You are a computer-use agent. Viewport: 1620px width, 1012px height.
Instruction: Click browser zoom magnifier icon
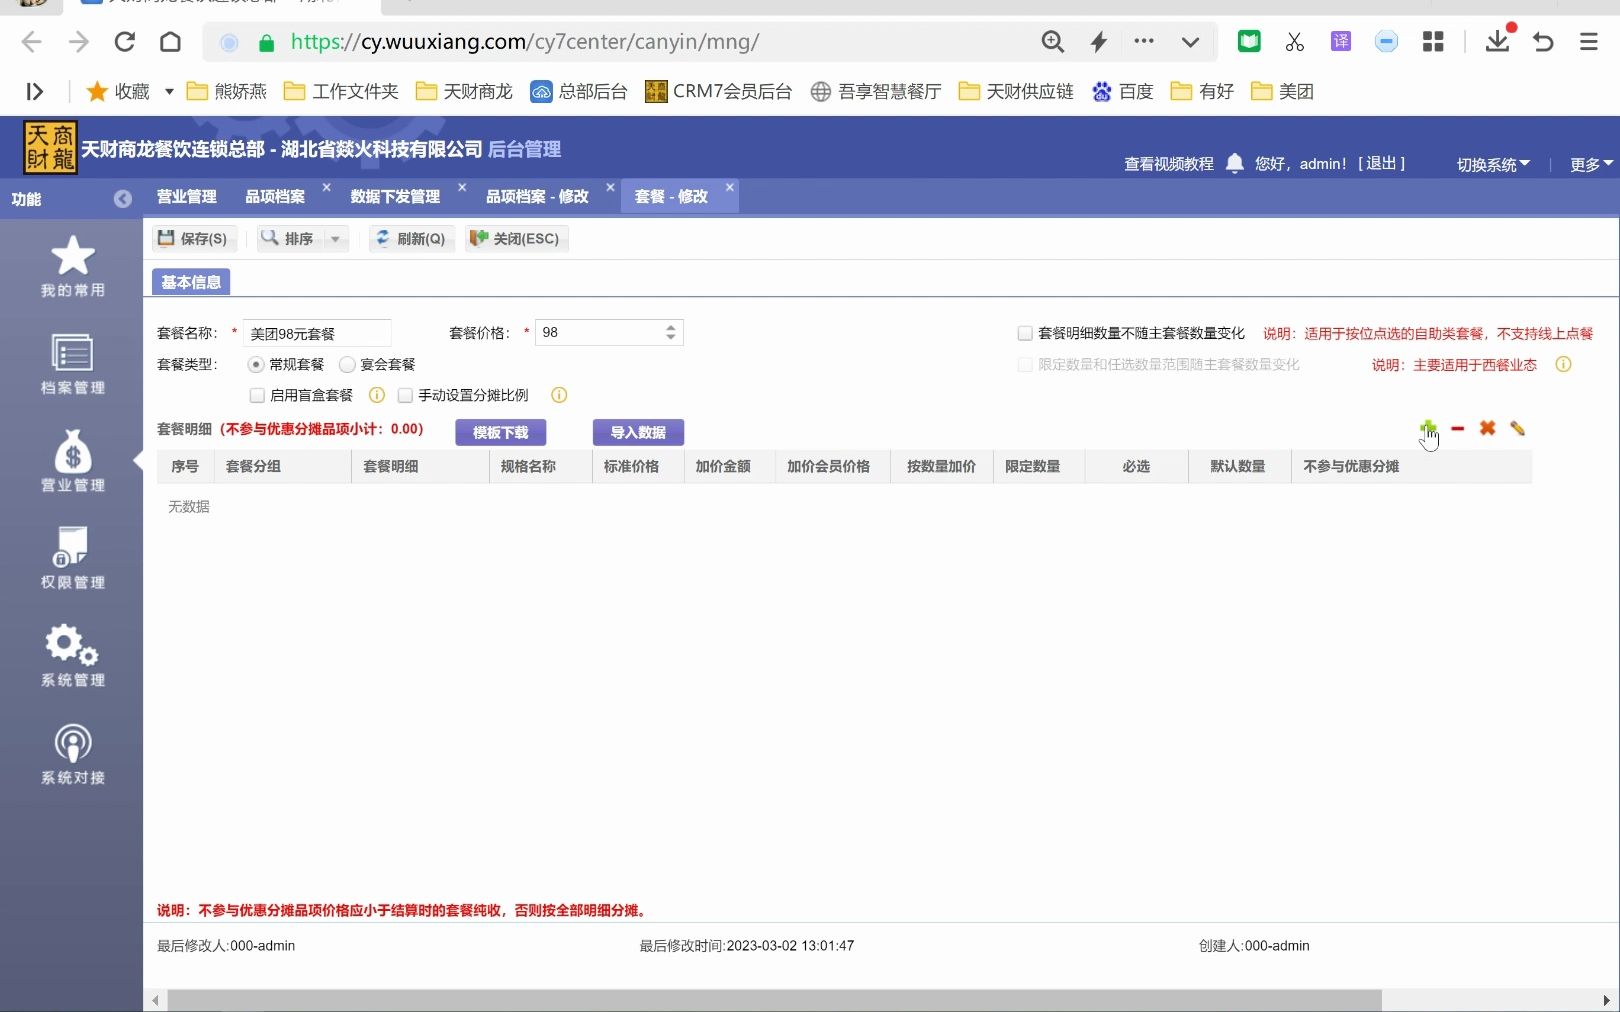1053,42
